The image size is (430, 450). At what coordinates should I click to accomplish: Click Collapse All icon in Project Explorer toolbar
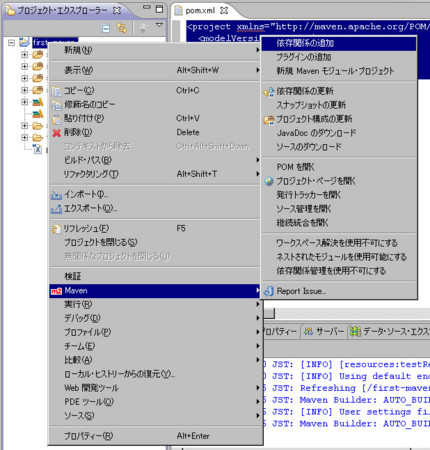pyautogui.click(x=106, y=29)
